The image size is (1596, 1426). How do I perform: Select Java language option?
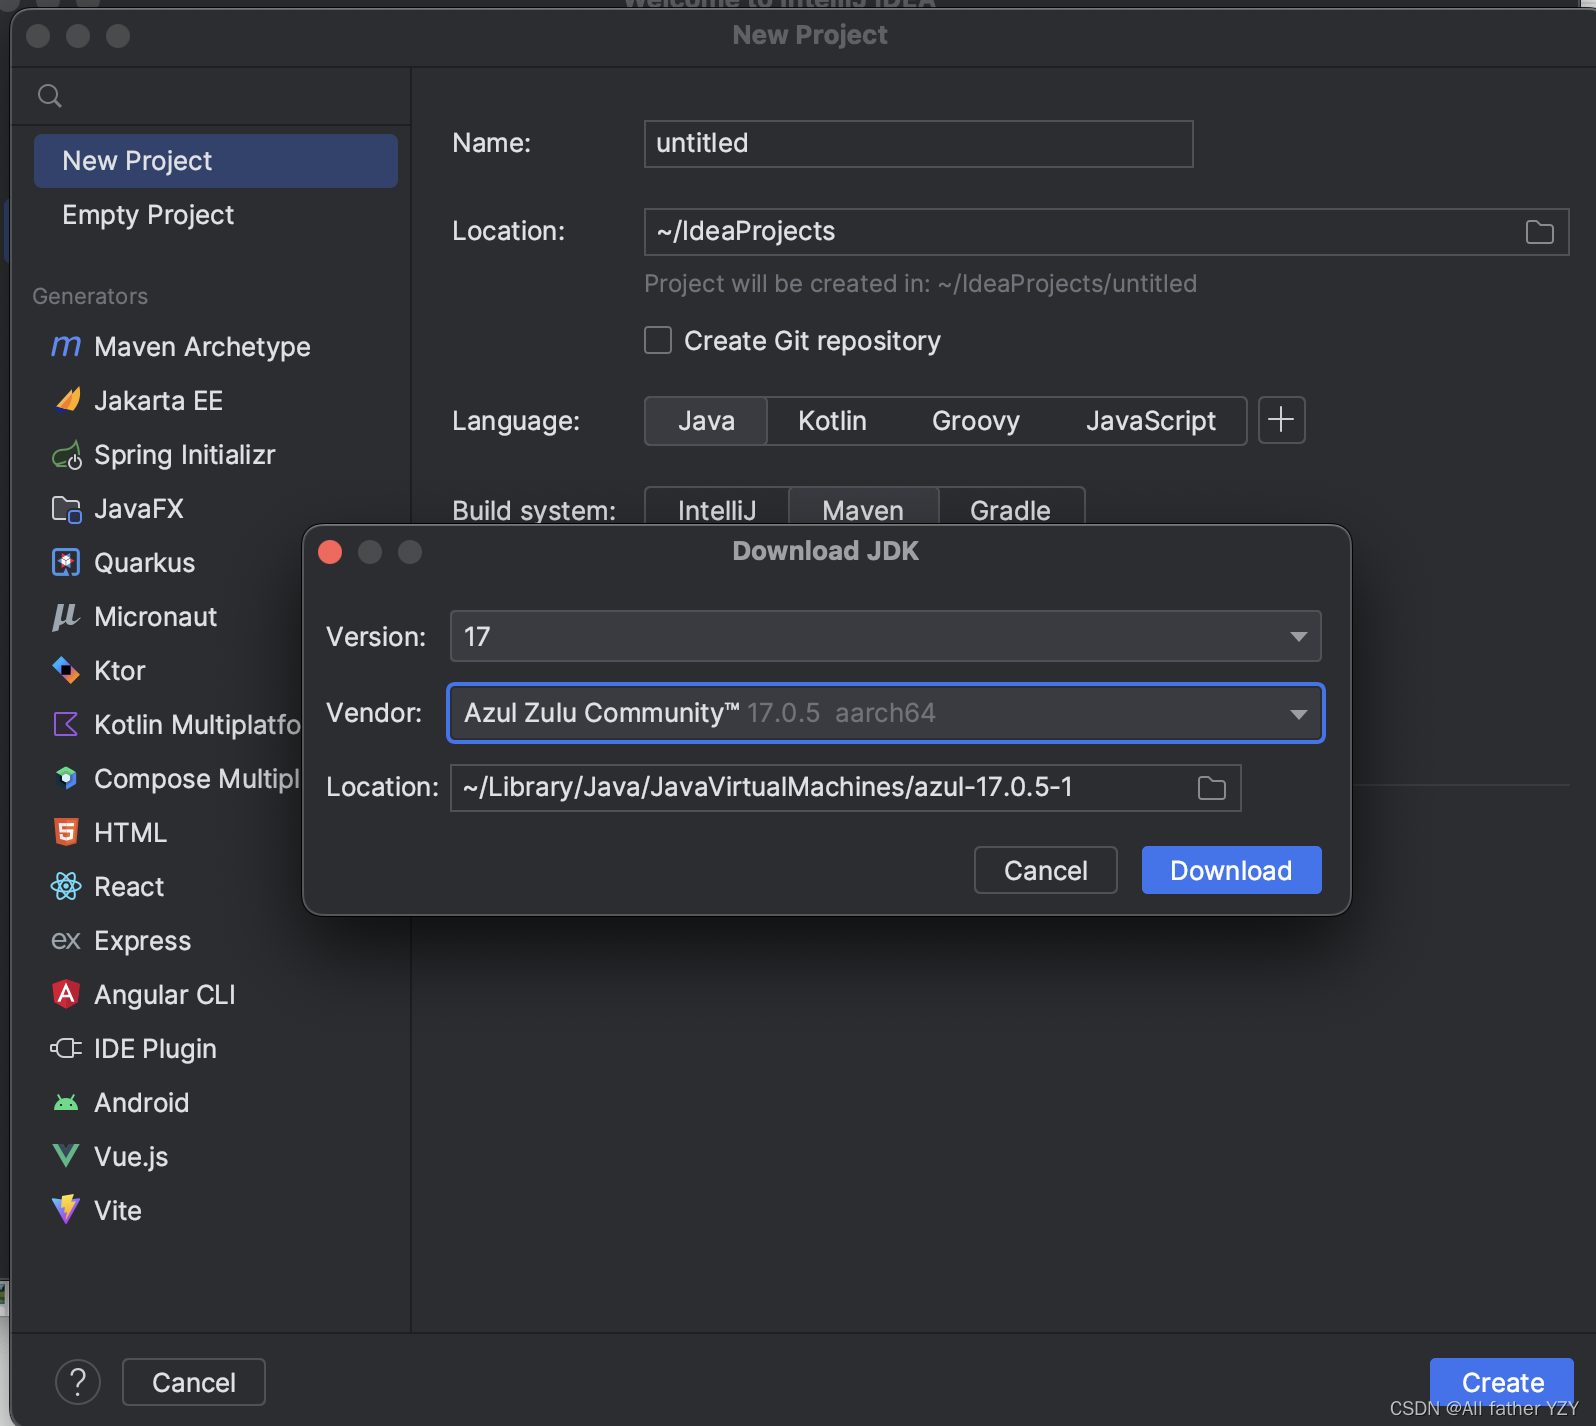[706, 421]
